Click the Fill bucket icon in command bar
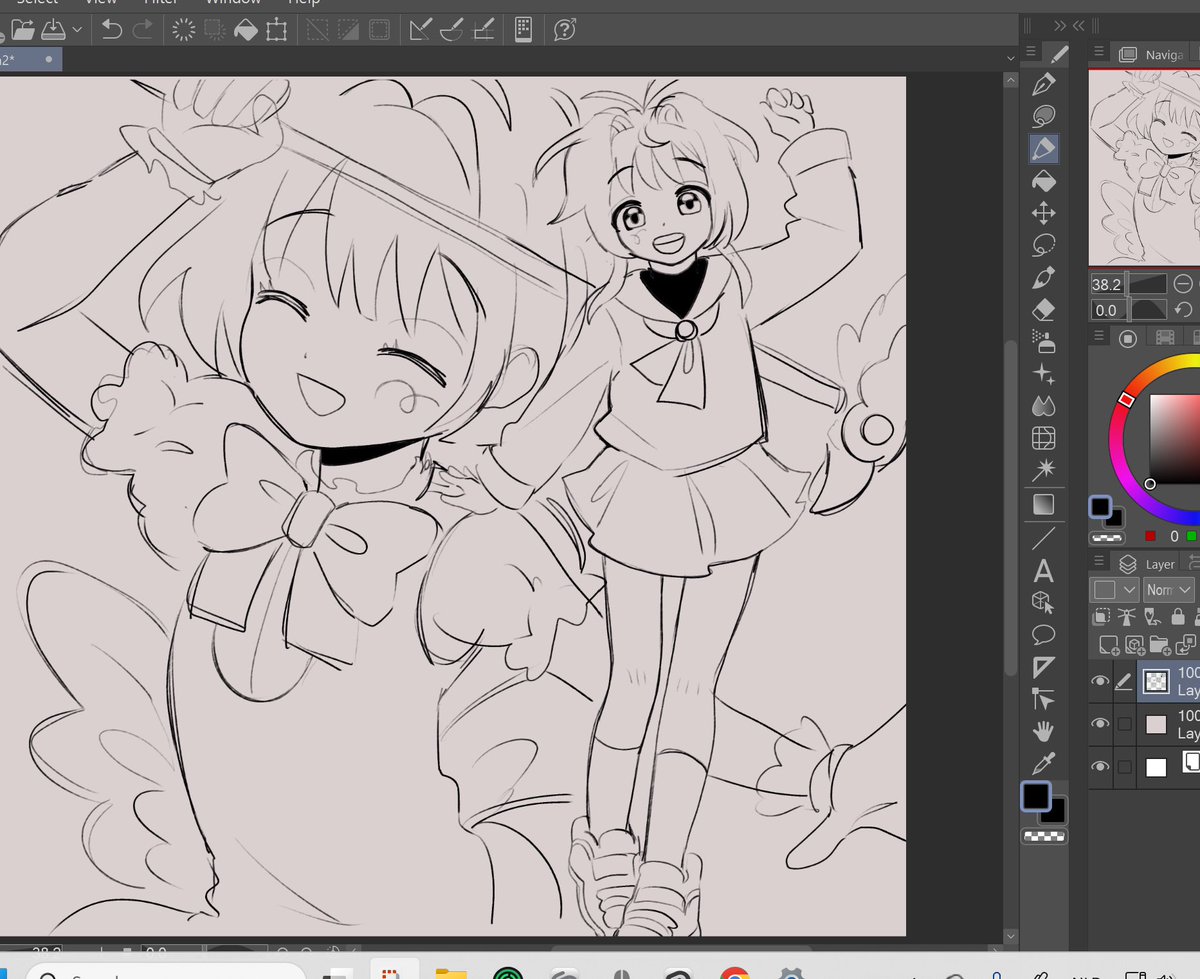The height and width of the screenshot is (979, 1200). click(246, 30)
